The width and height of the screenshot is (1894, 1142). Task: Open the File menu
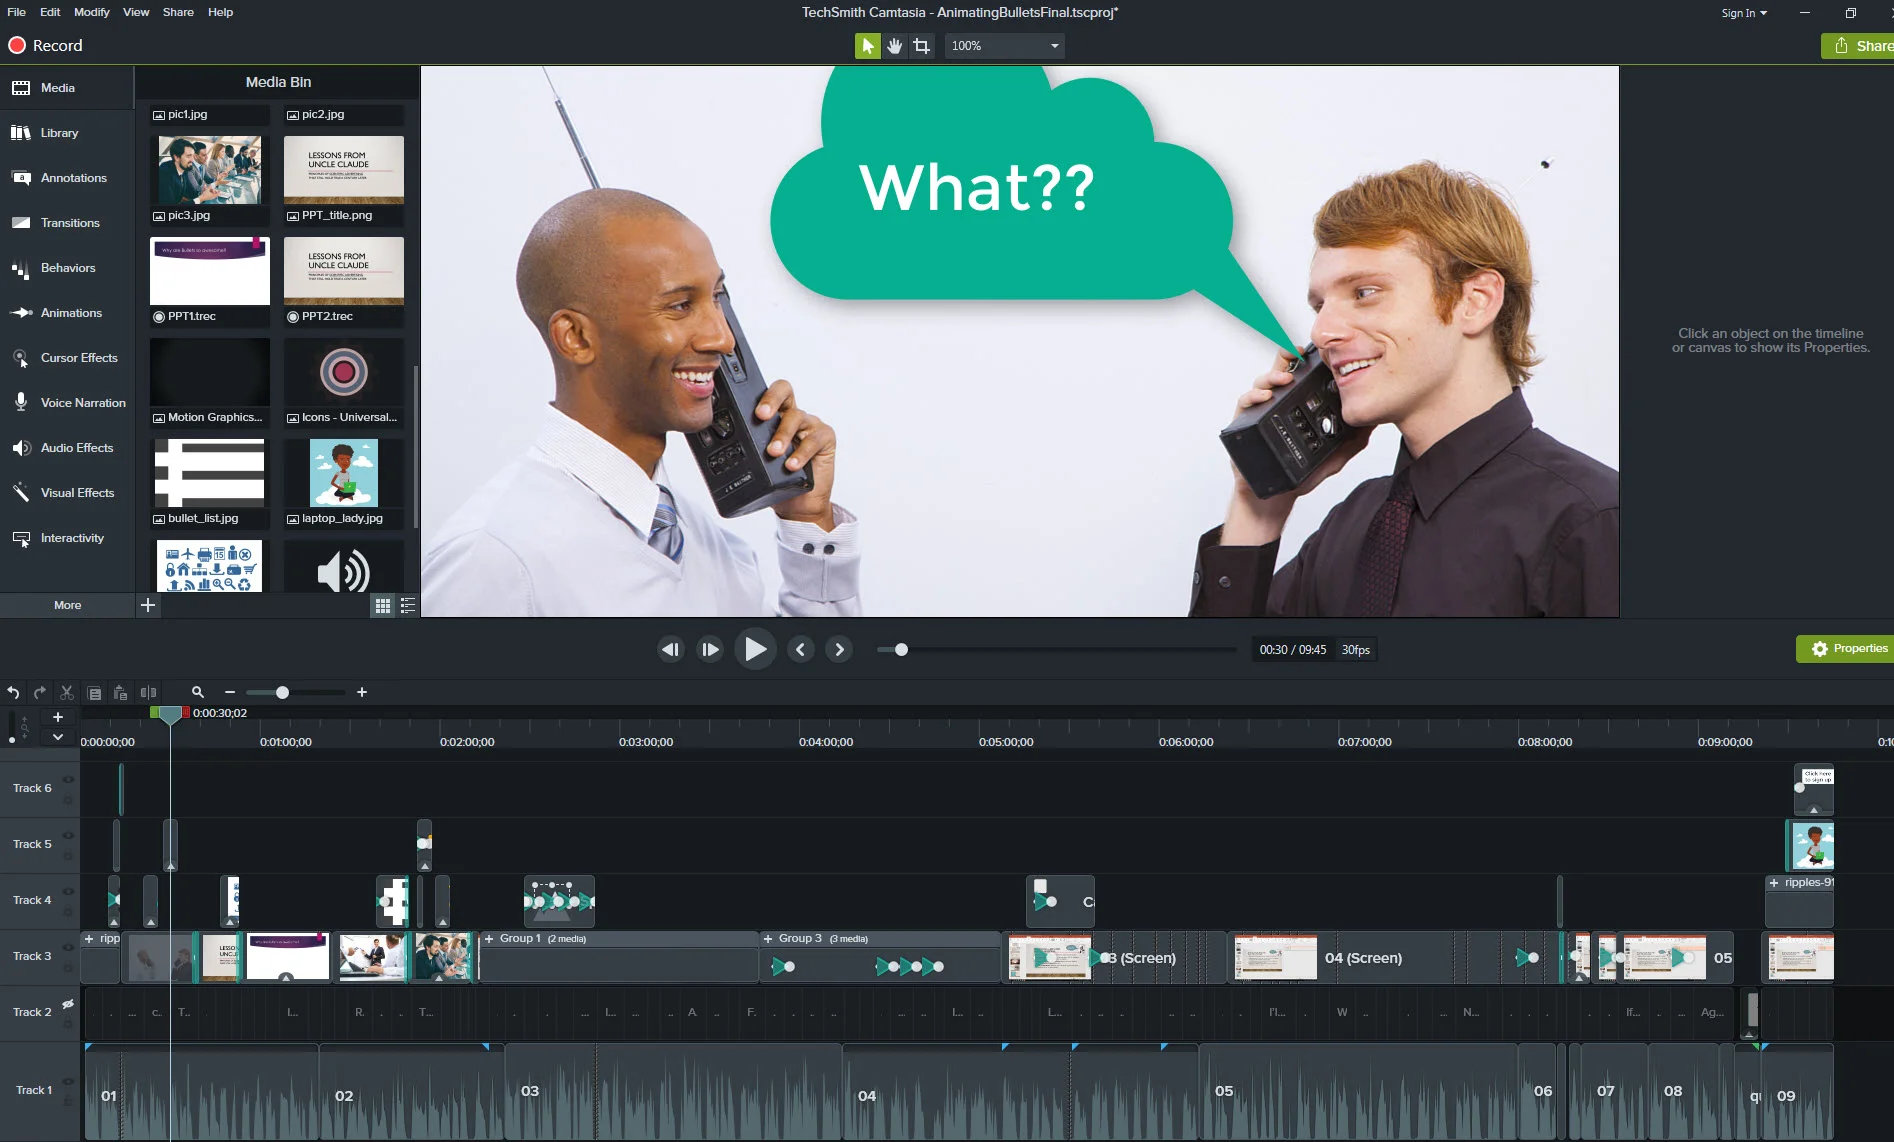16,12
